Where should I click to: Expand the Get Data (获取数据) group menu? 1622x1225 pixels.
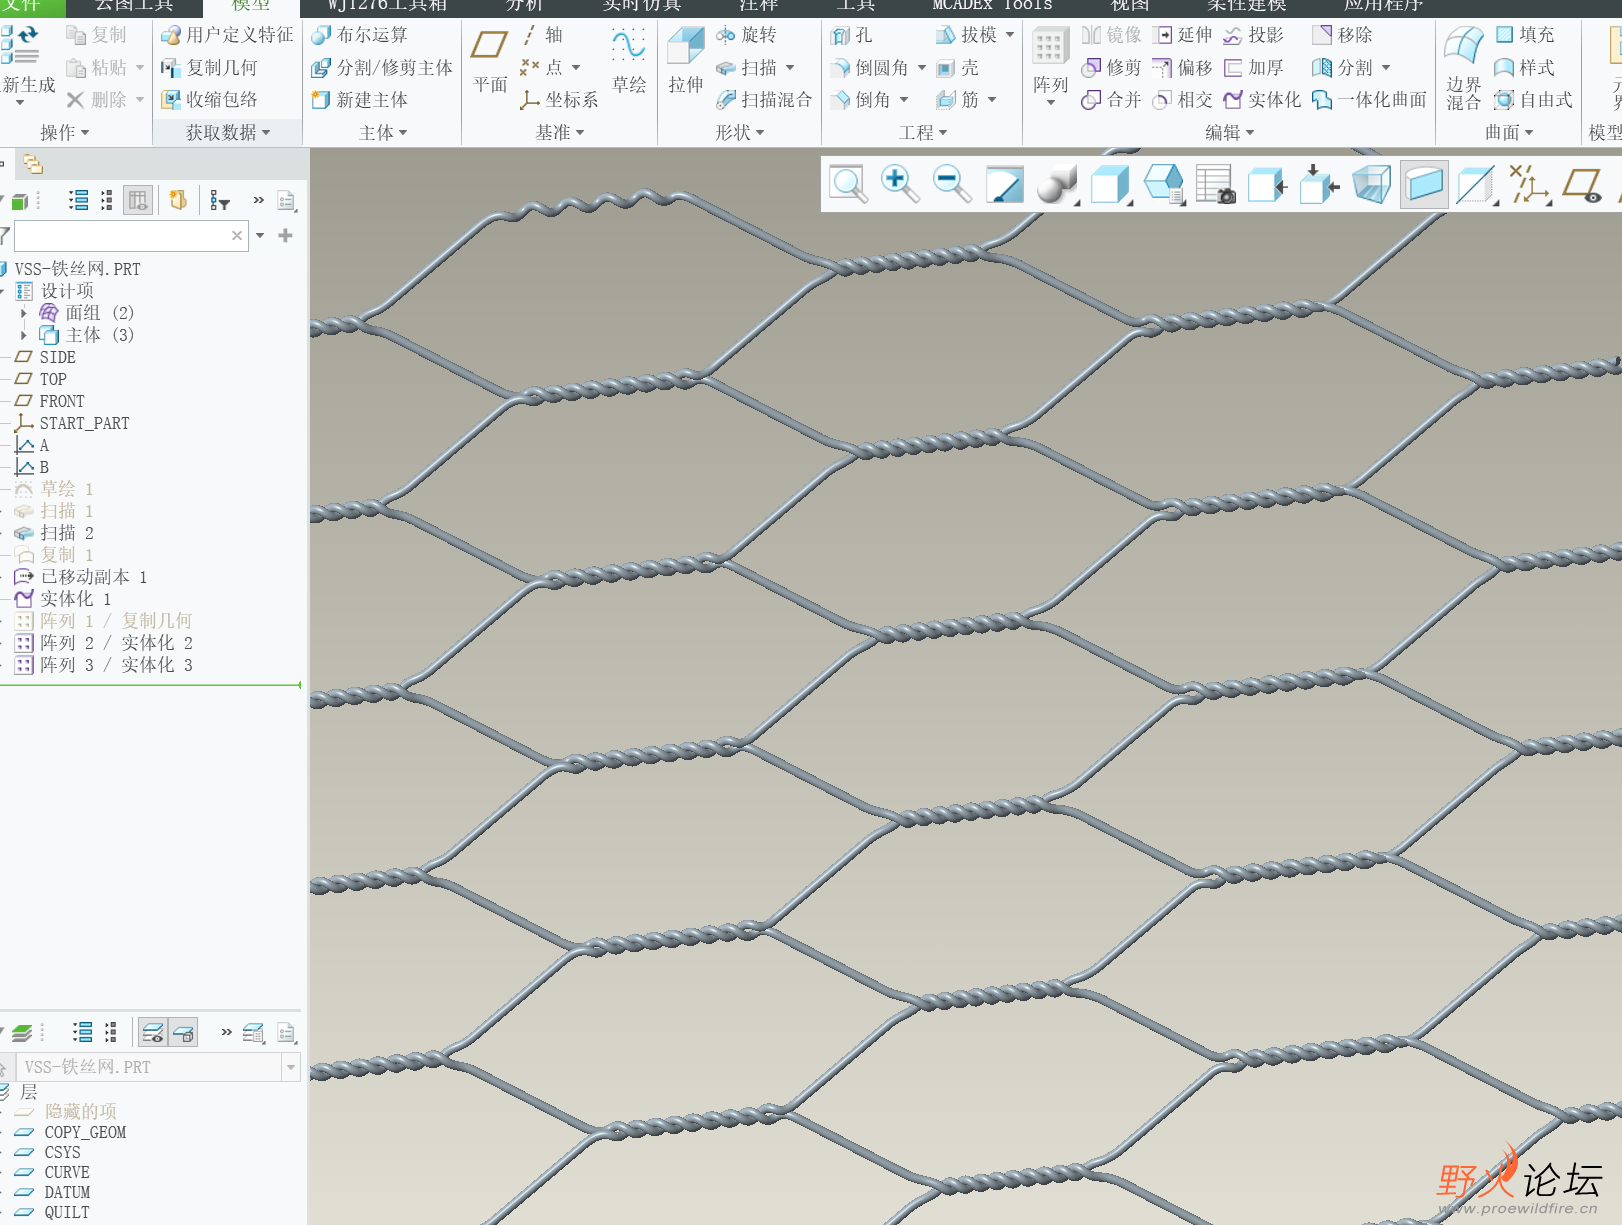[228, 132]
